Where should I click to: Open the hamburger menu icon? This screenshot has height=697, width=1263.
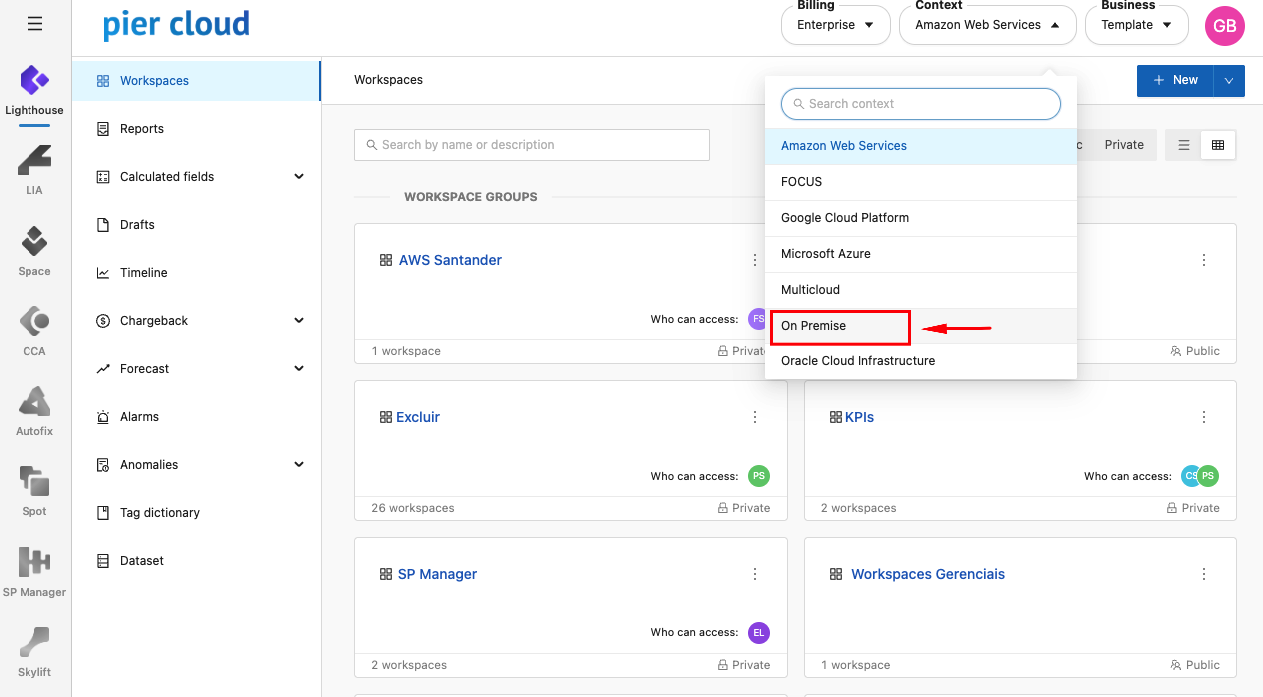point(35,24)
